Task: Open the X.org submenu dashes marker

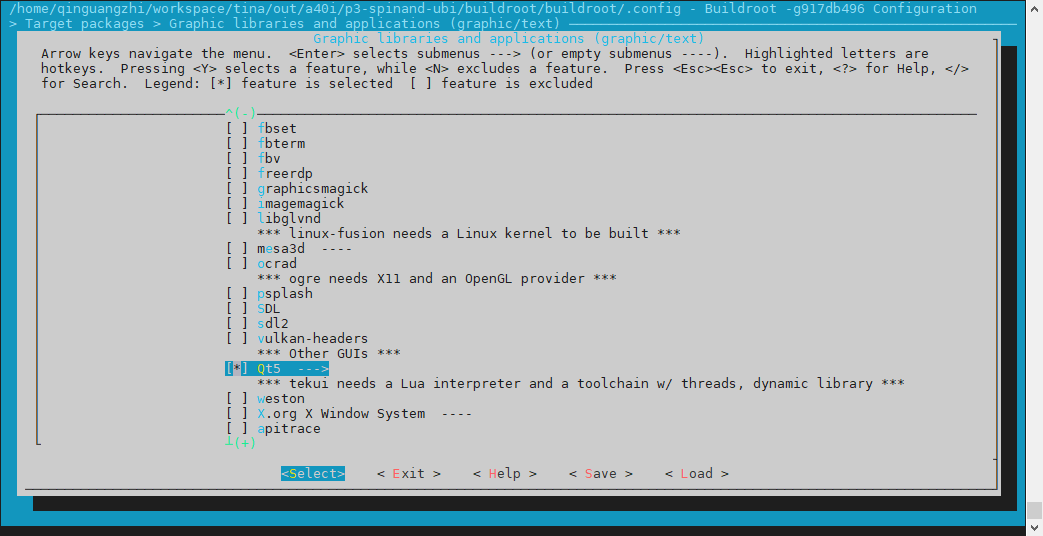Action: pyautogui.click(x=457, y=414)
